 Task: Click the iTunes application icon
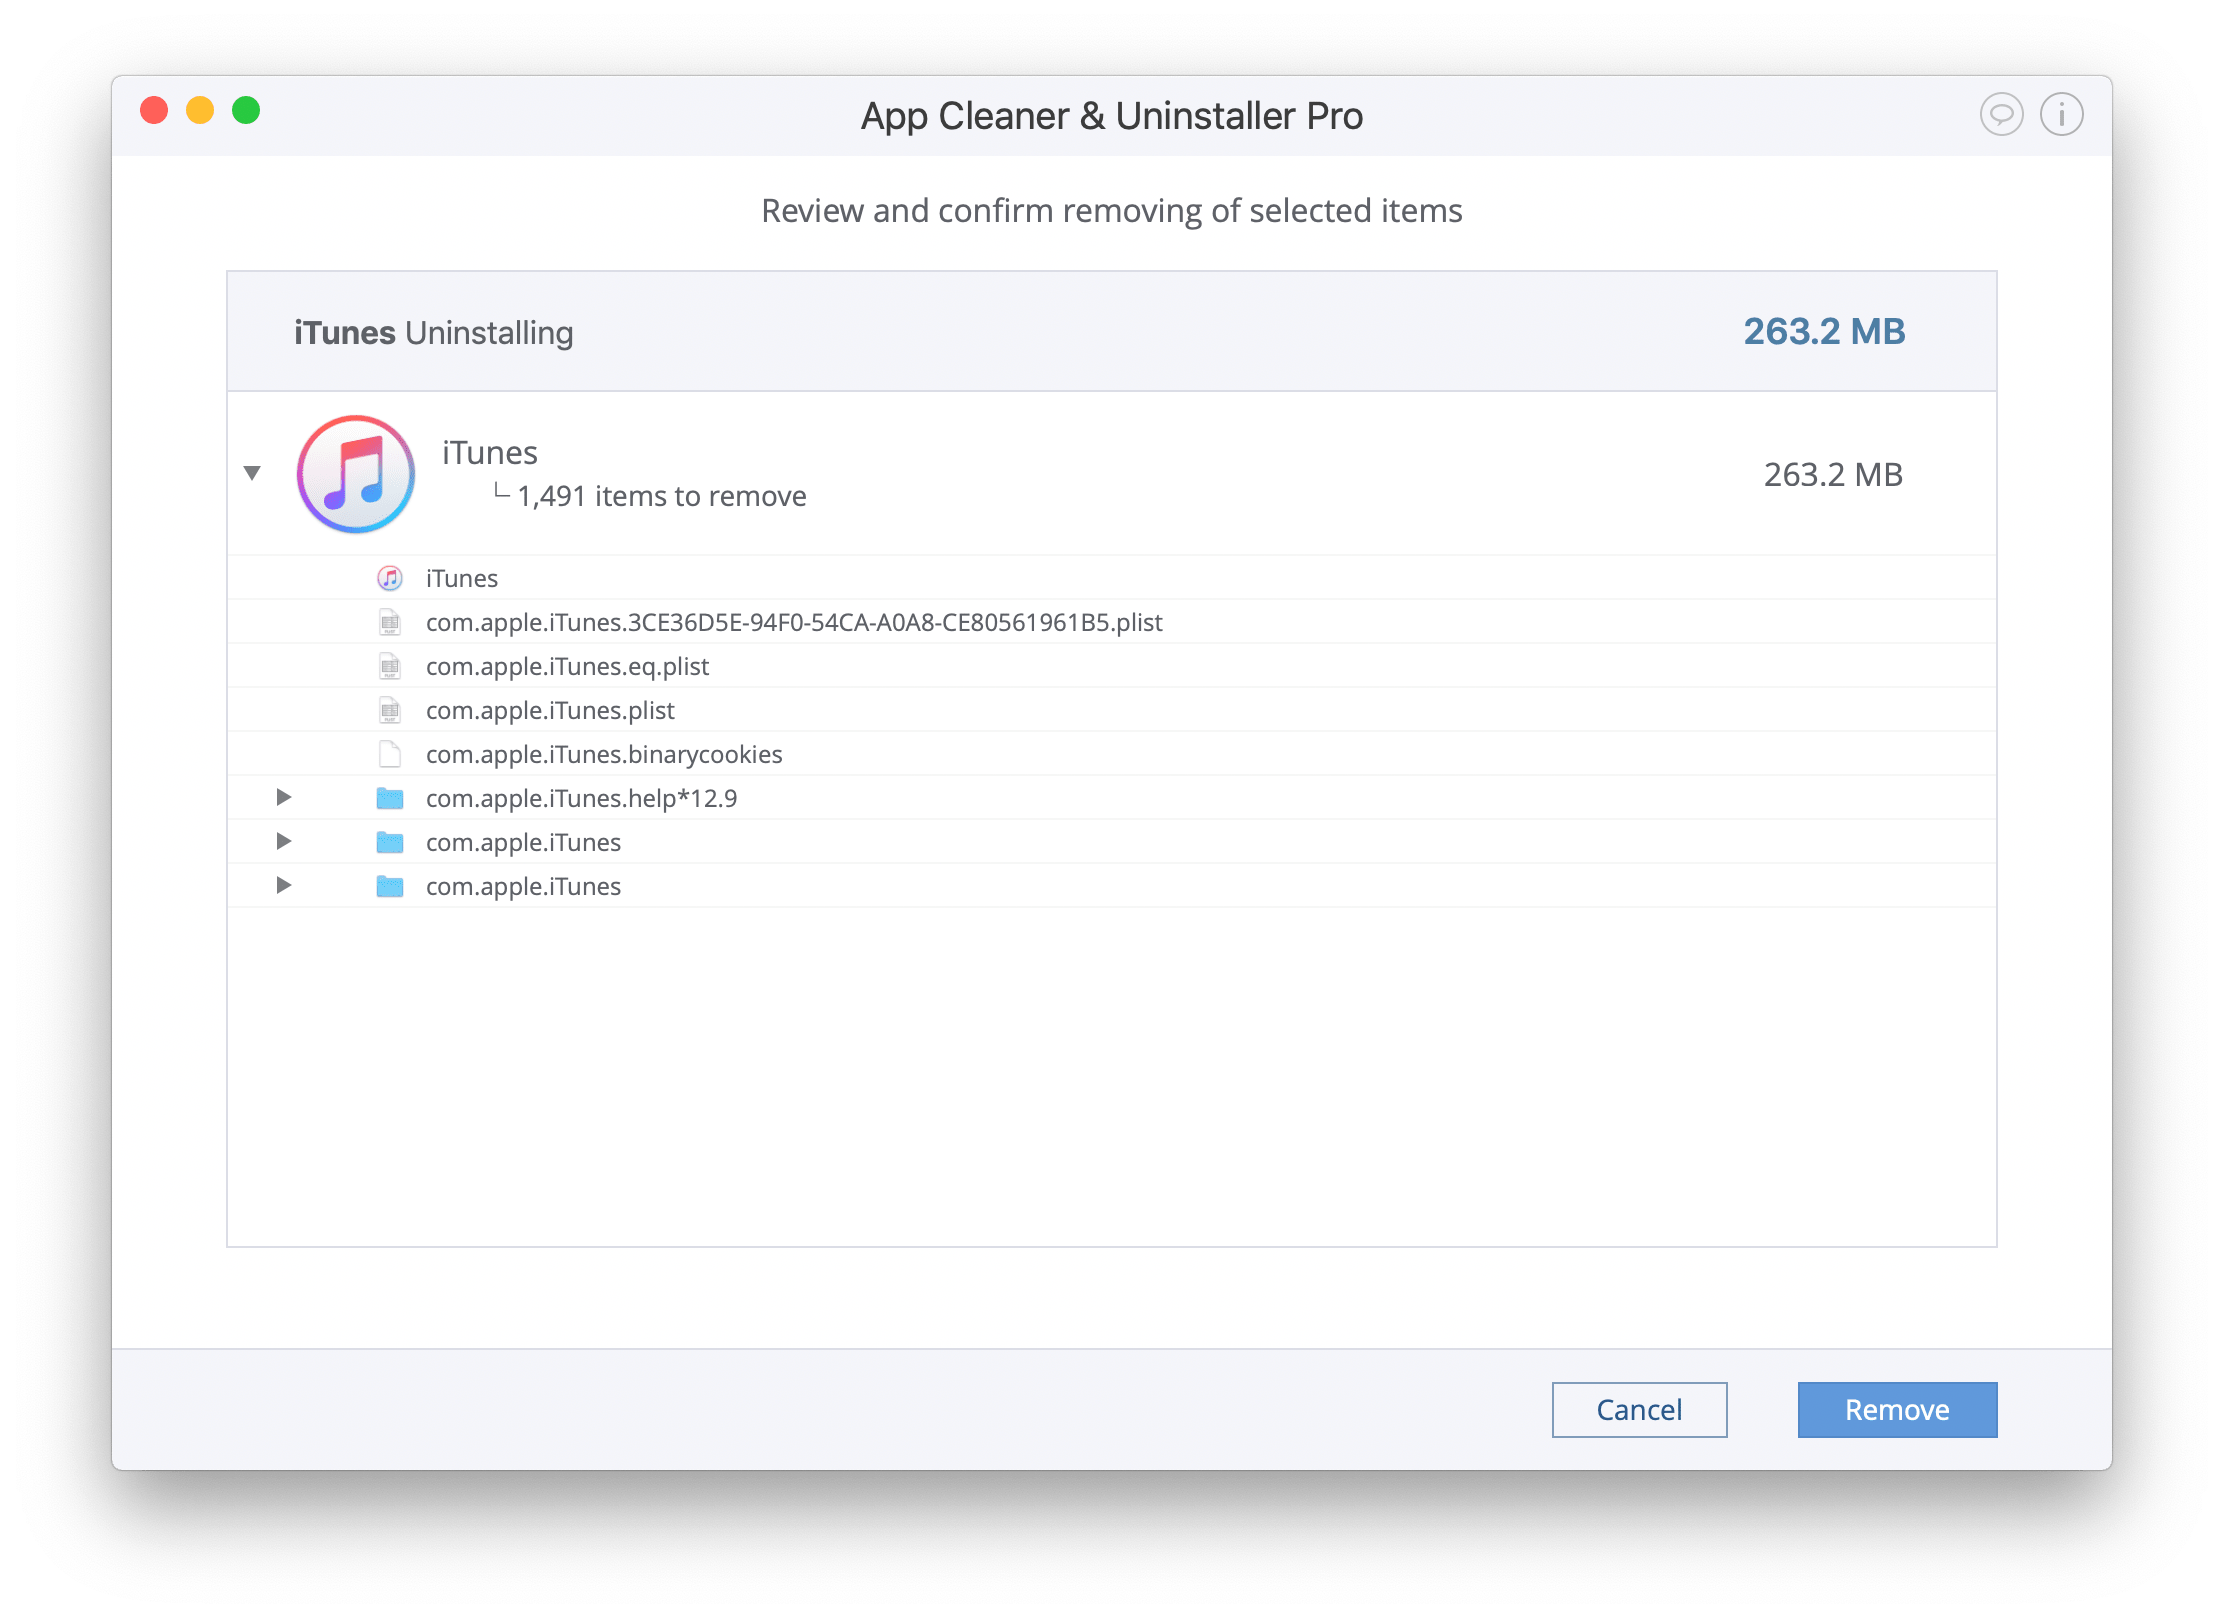(352, 471)
